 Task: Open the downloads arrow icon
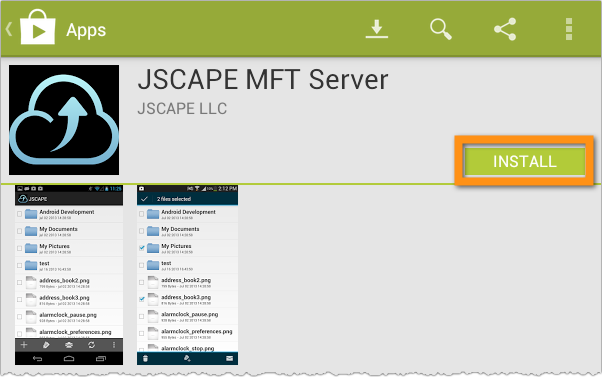pos(377,29)
